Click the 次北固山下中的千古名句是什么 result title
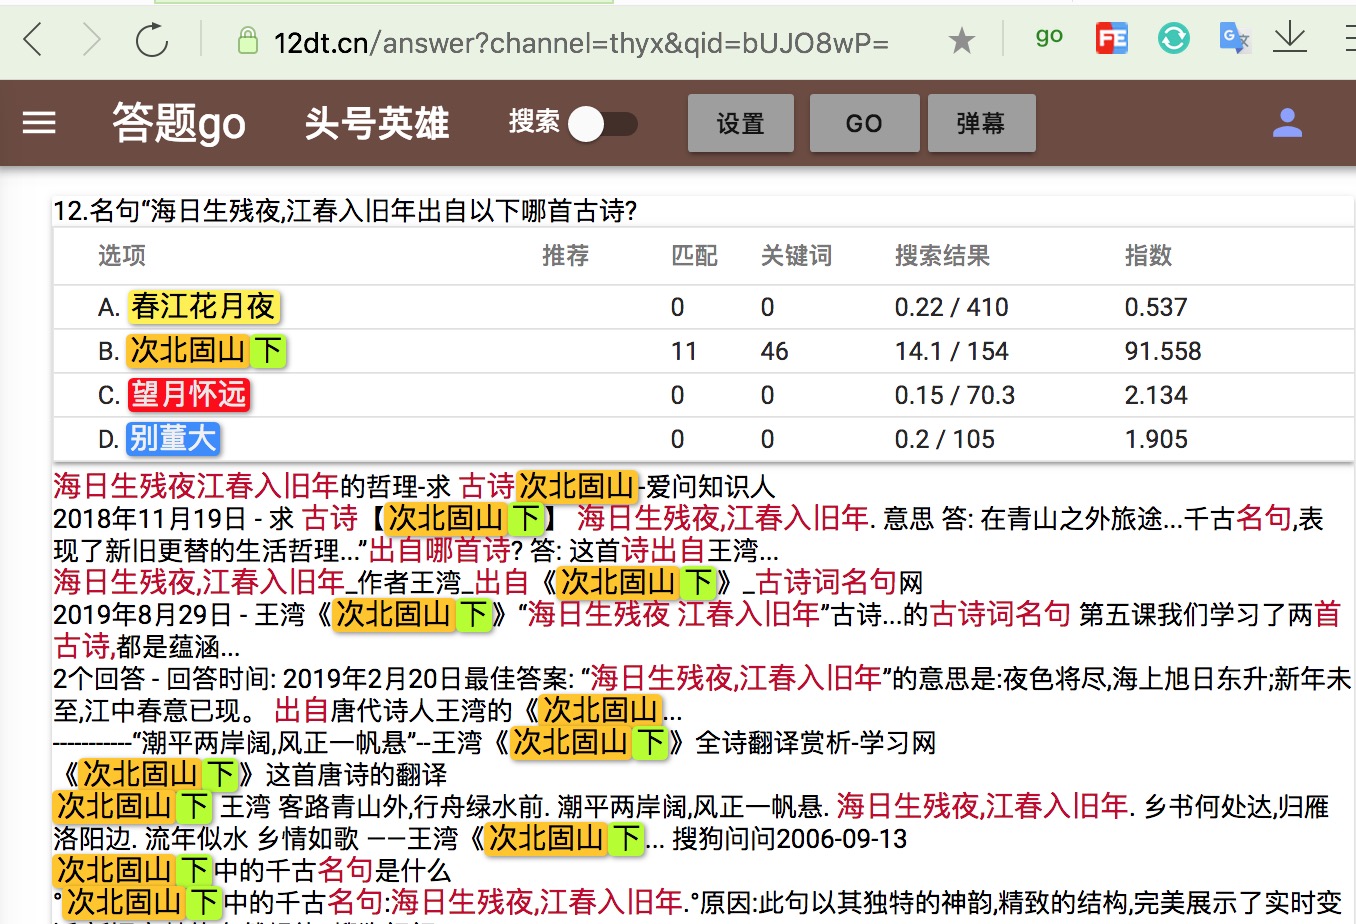1356x924 pixels. point(253,870)
